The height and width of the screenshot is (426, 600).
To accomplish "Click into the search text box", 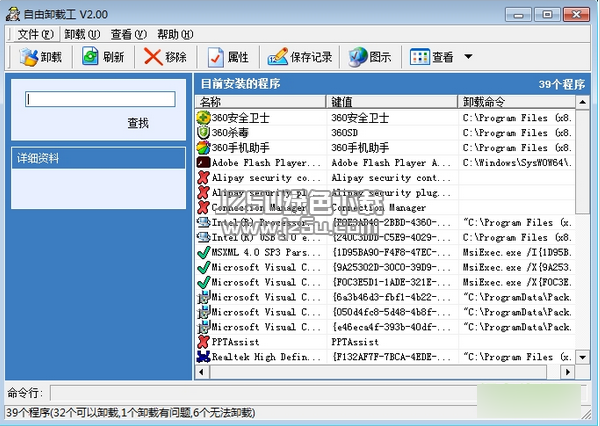I will (x=100, y=99).
